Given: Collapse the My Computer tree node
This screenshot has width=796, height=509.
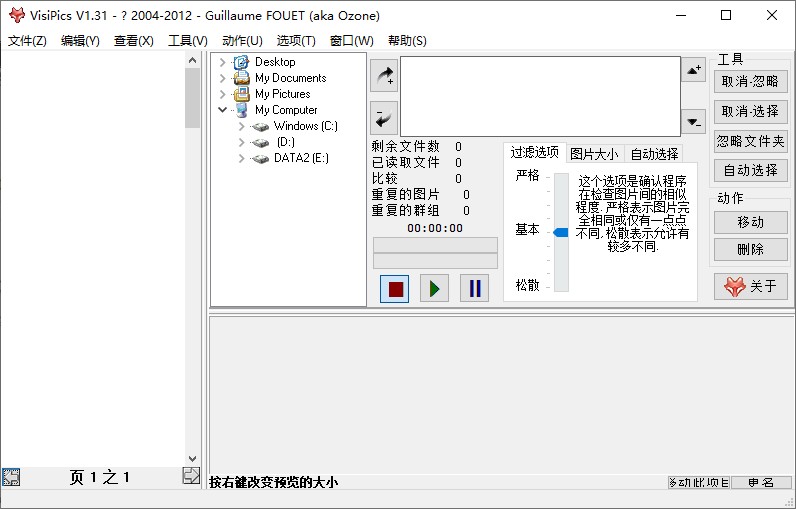Looking at the screenshot, I should pos(222,110).
